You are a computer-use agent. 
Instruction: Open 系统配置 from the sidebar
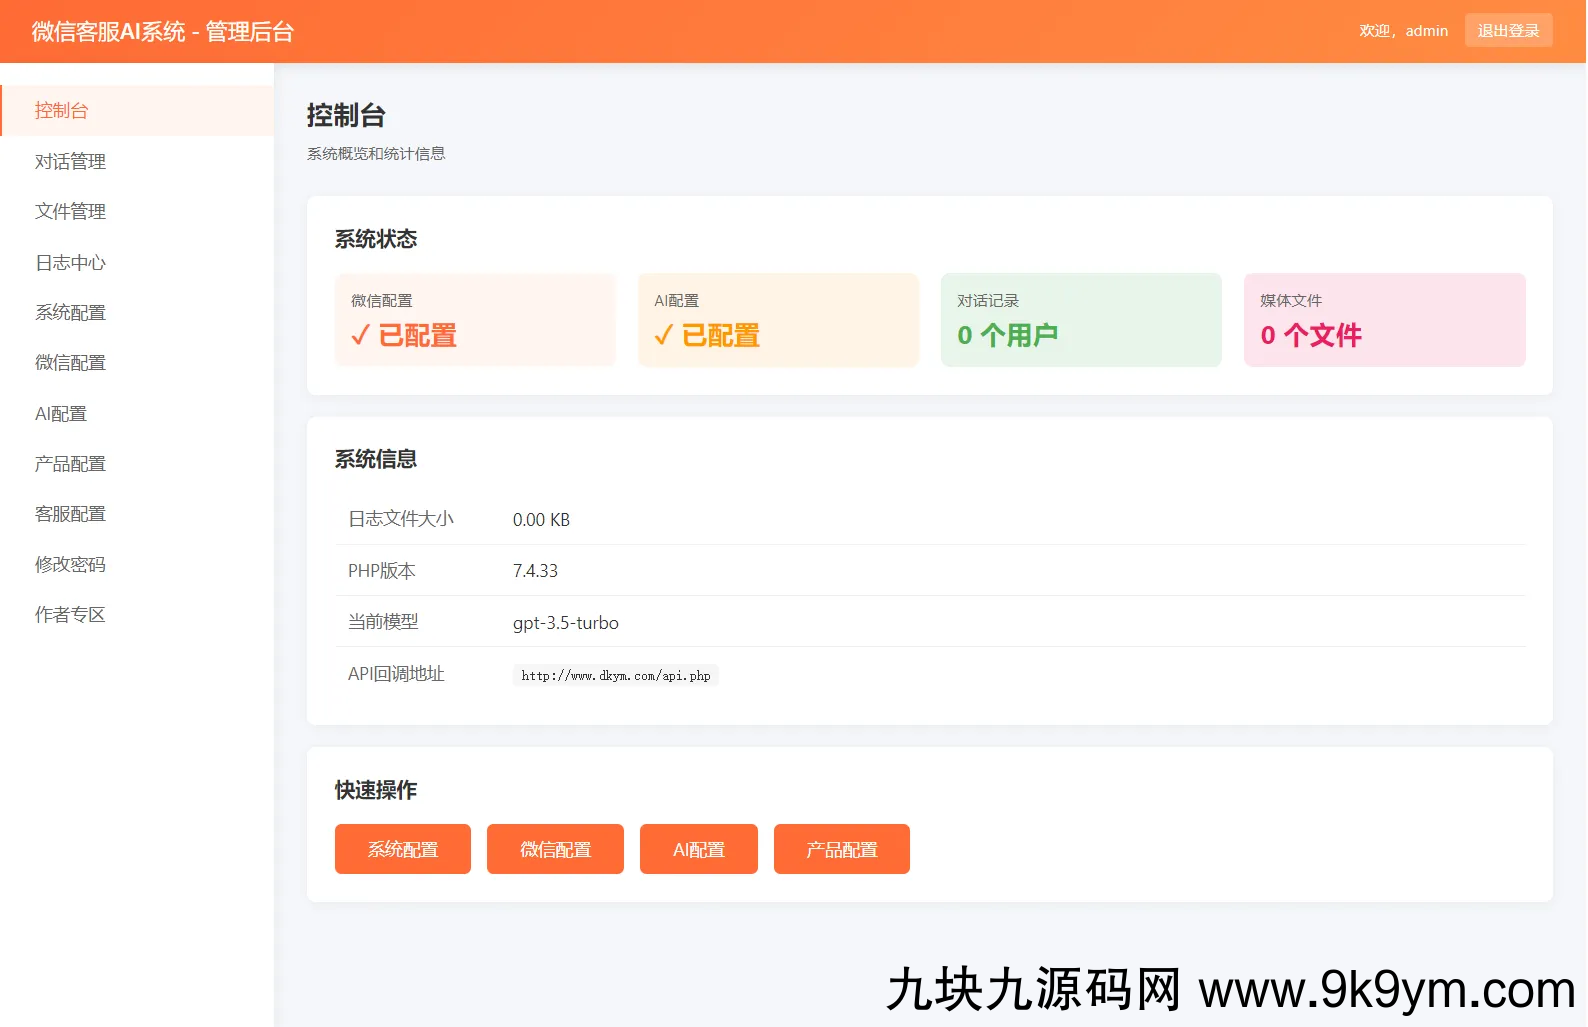click(70, 312)
